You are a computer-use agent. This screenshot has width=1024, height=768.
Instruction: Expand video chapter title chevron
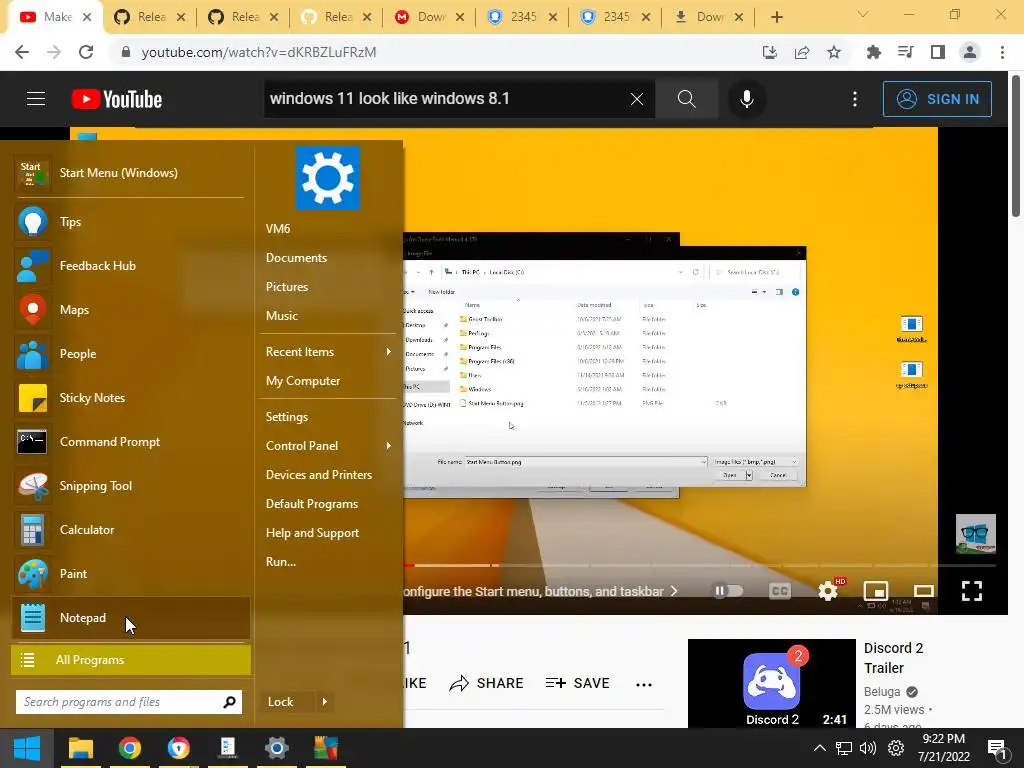[674, 591]
